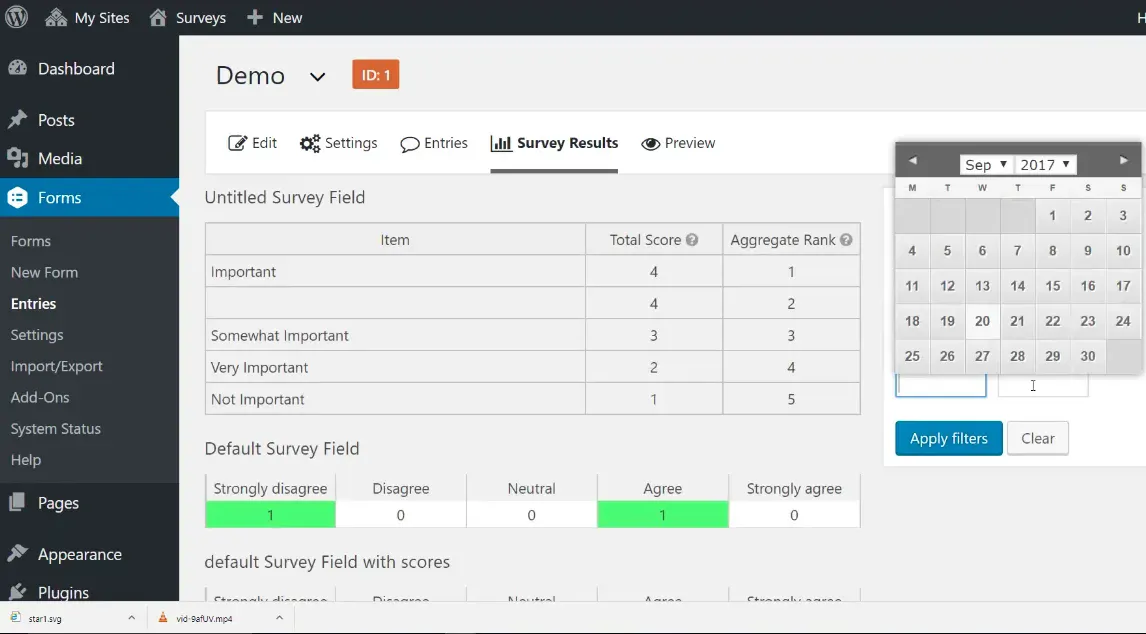This screenshot has width=1146, height=634.
Task: Click the end date input field
Action: click(x=1043, y=385)
